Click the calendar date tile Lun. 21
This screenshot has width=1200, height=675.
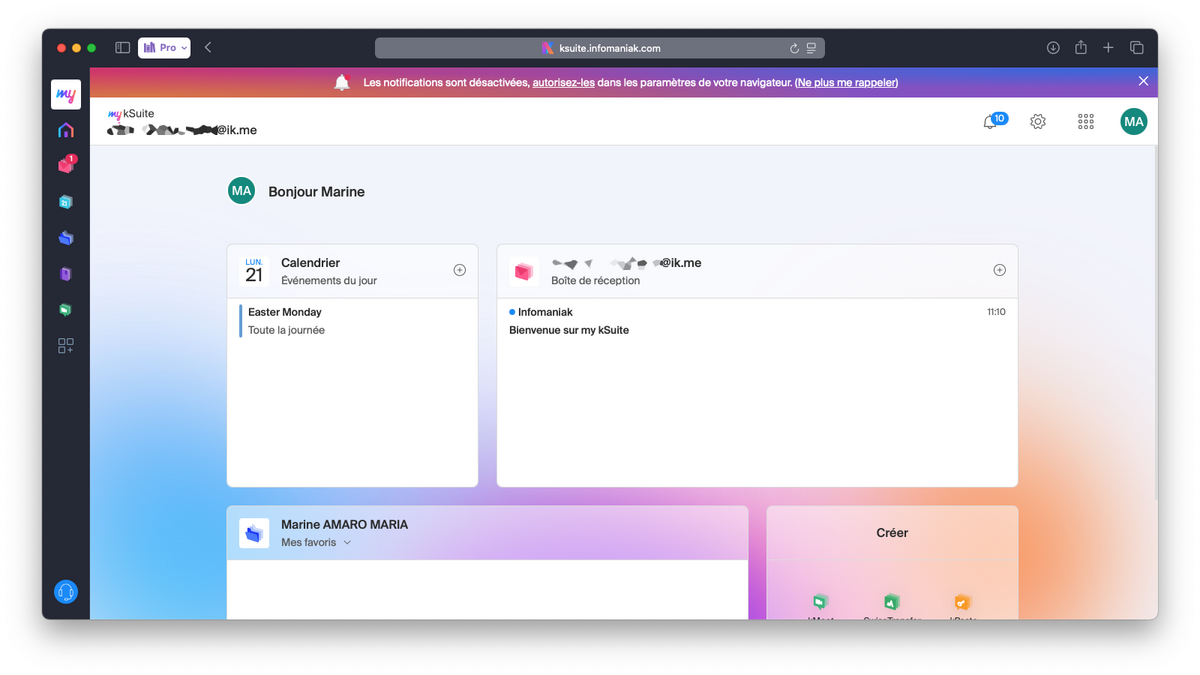[254, 271]
